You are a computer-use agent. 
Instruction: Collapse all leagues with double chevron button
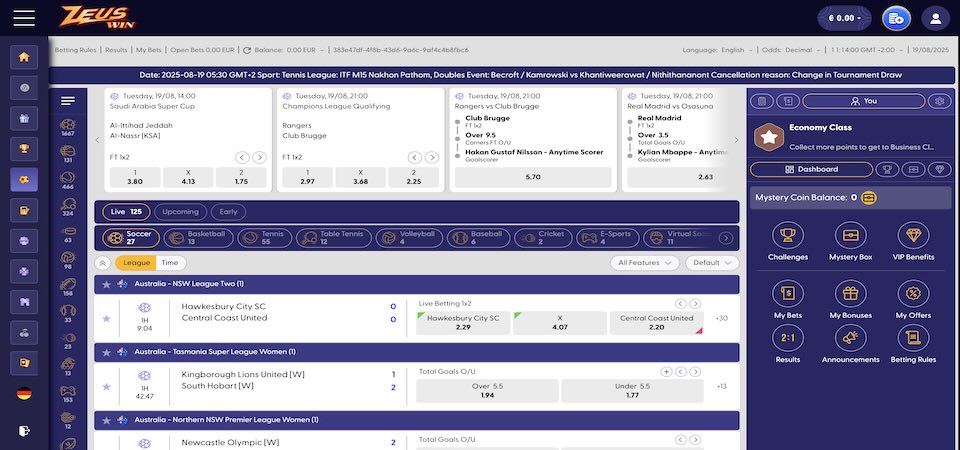tap(102, 263)
